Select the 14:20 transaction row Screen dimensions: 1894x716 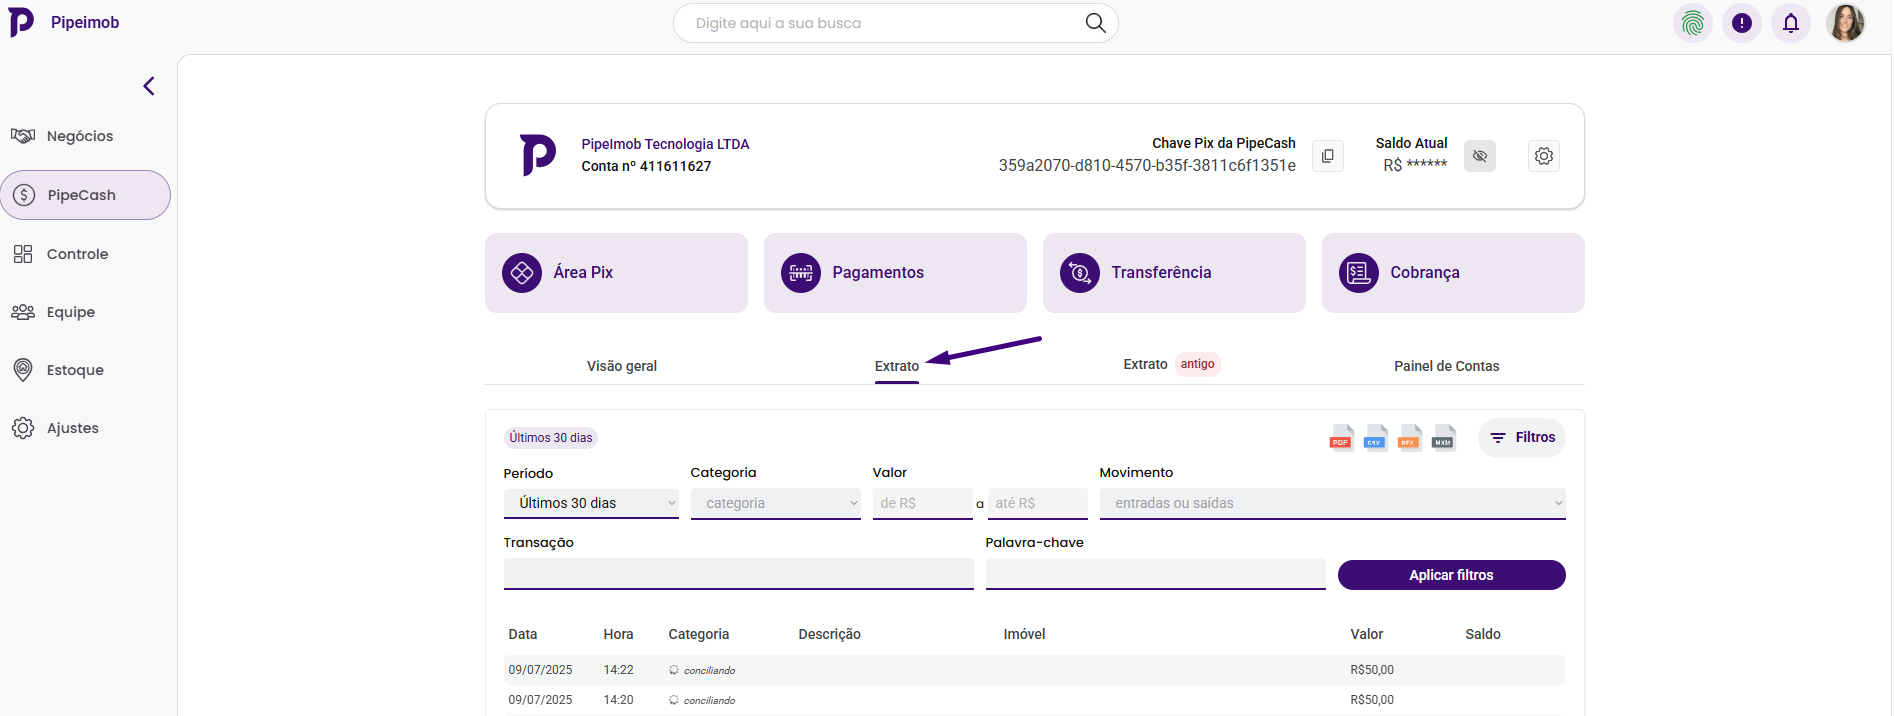1035,700
